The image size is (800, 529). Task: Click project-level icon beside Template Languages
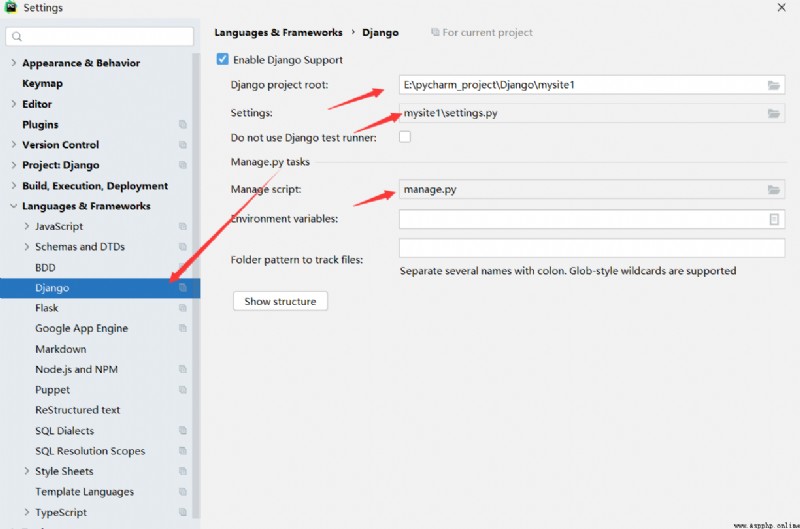(x=183, y=492)
